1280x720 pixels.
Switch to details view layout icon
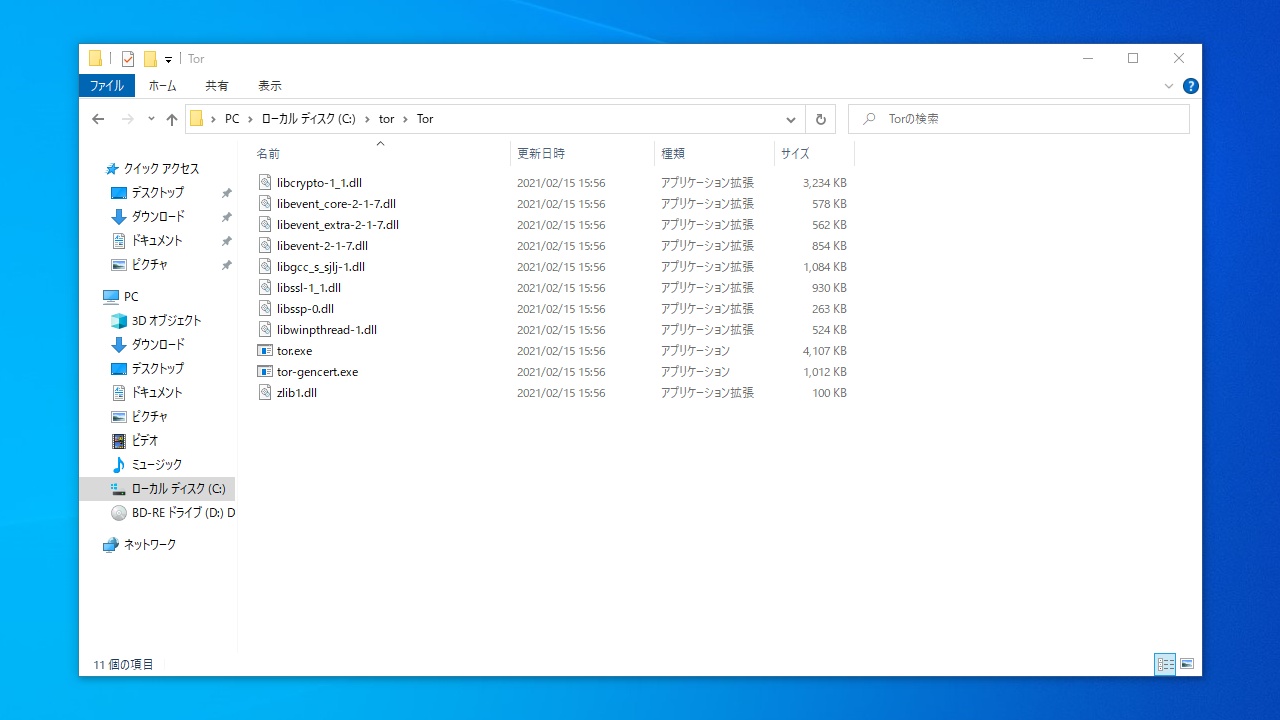coord(1165,664)
